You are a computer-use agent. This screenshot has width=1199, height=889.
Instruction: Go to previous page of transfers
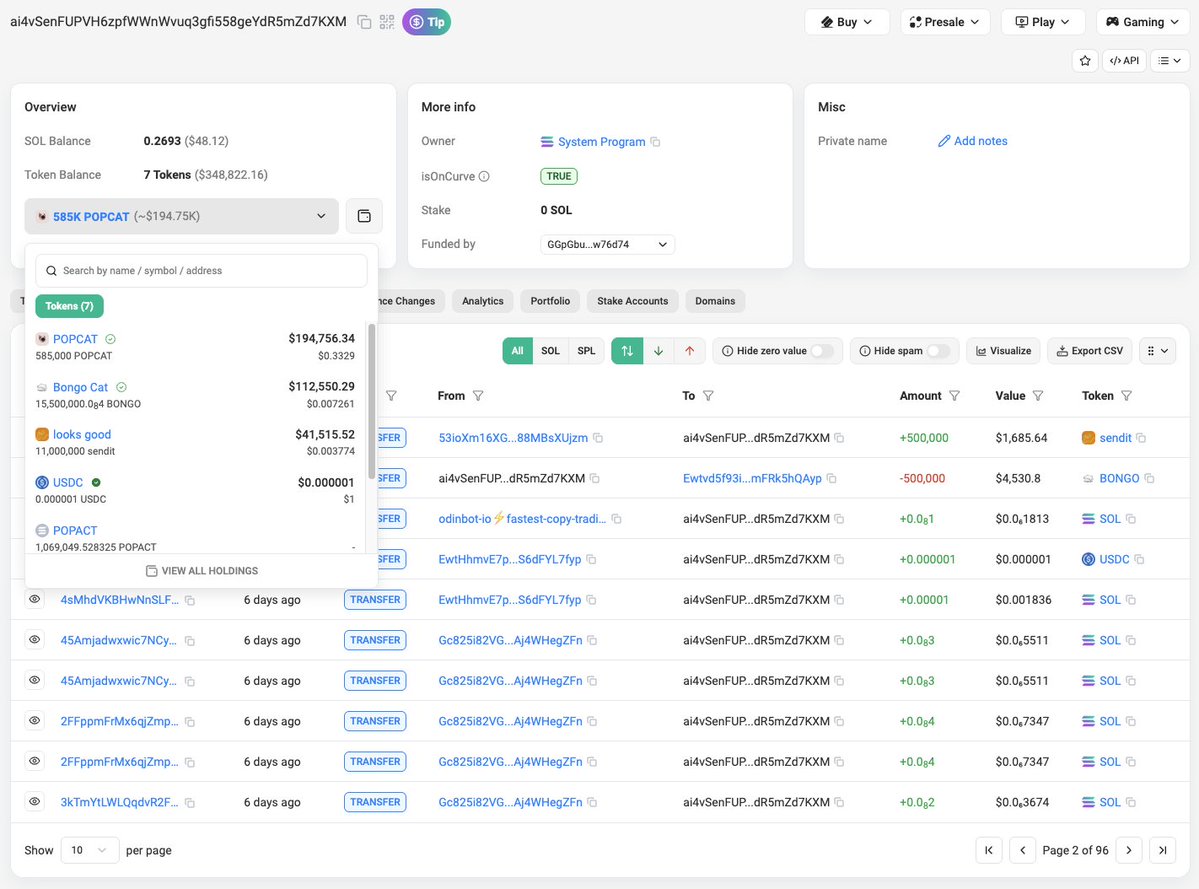pos(1022,850)
